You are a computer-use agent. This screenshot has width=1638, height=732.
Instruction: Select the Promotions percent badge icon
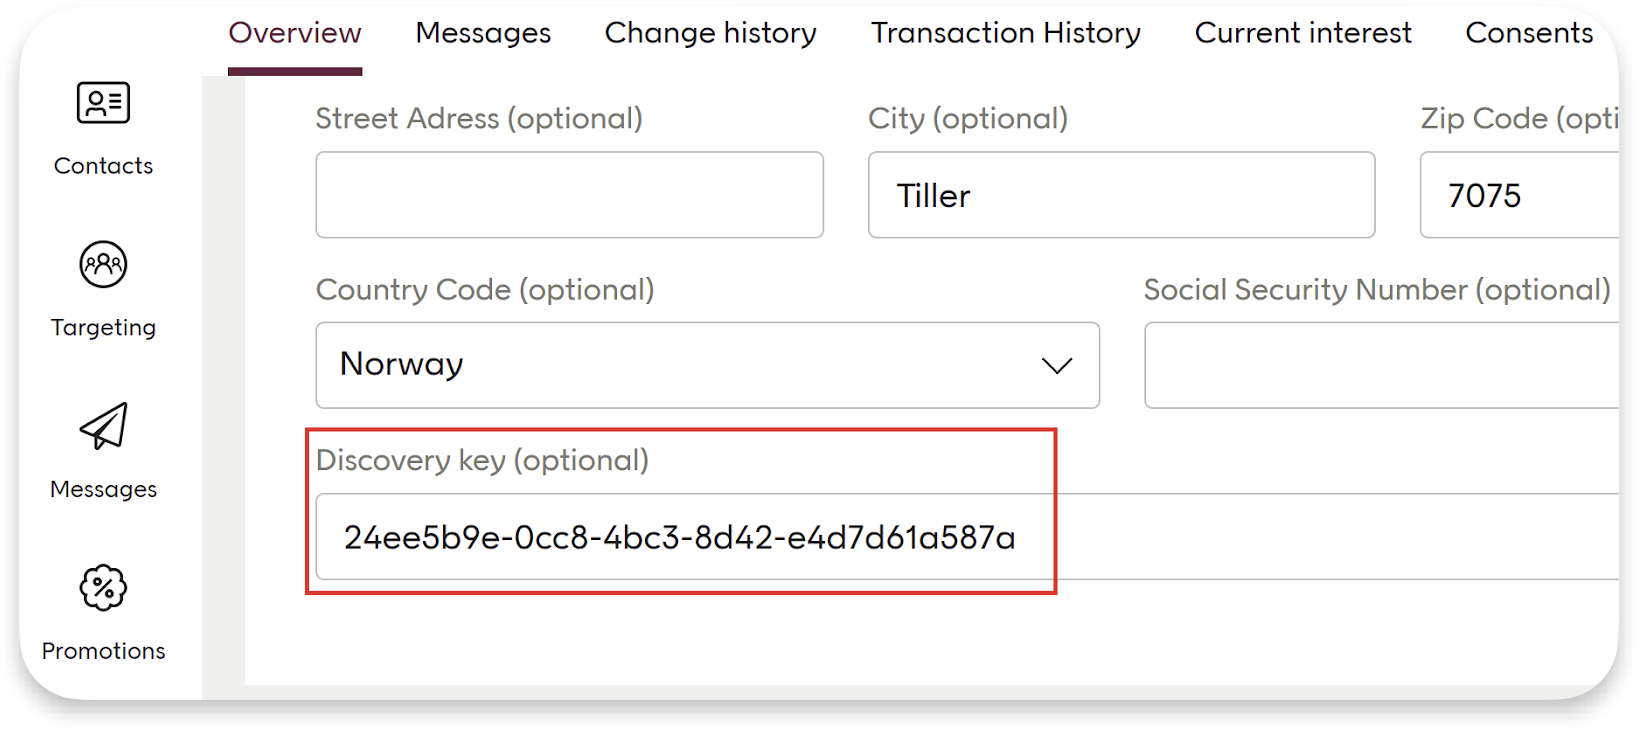[x=103, y=588]
